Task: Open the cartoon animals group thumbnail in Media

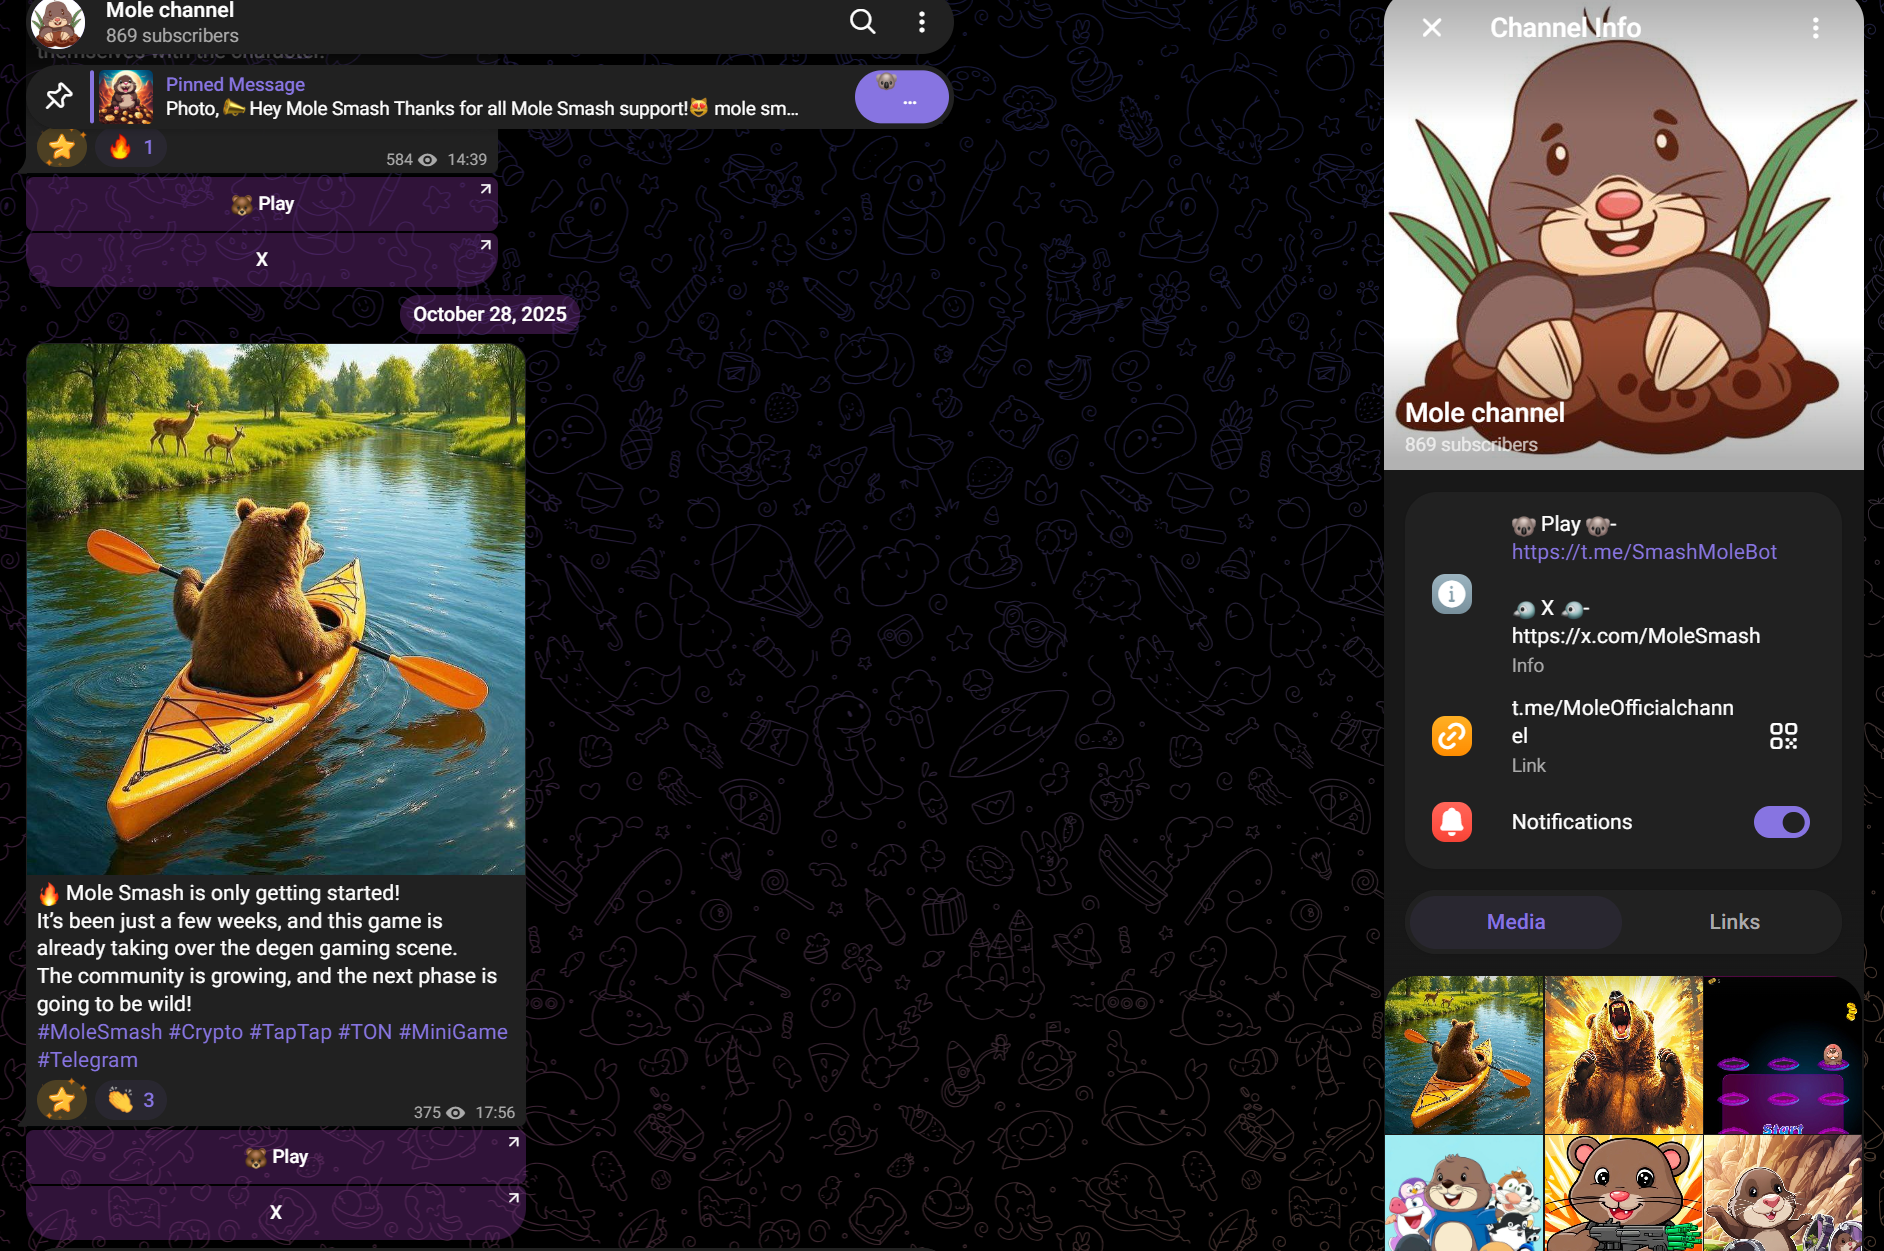Action: pos(1464,1193)
